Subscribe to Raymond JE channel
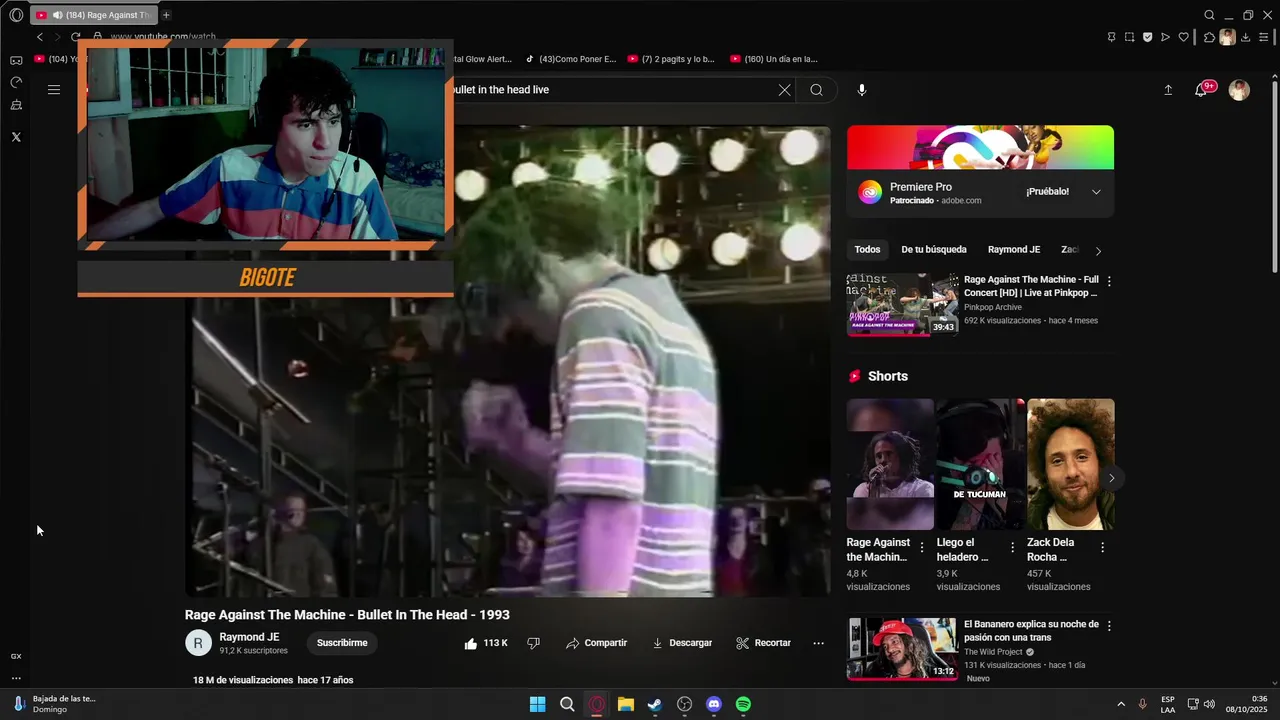Image resolution: width=1280 pixels, height=720 pixels. click(342, 643)
